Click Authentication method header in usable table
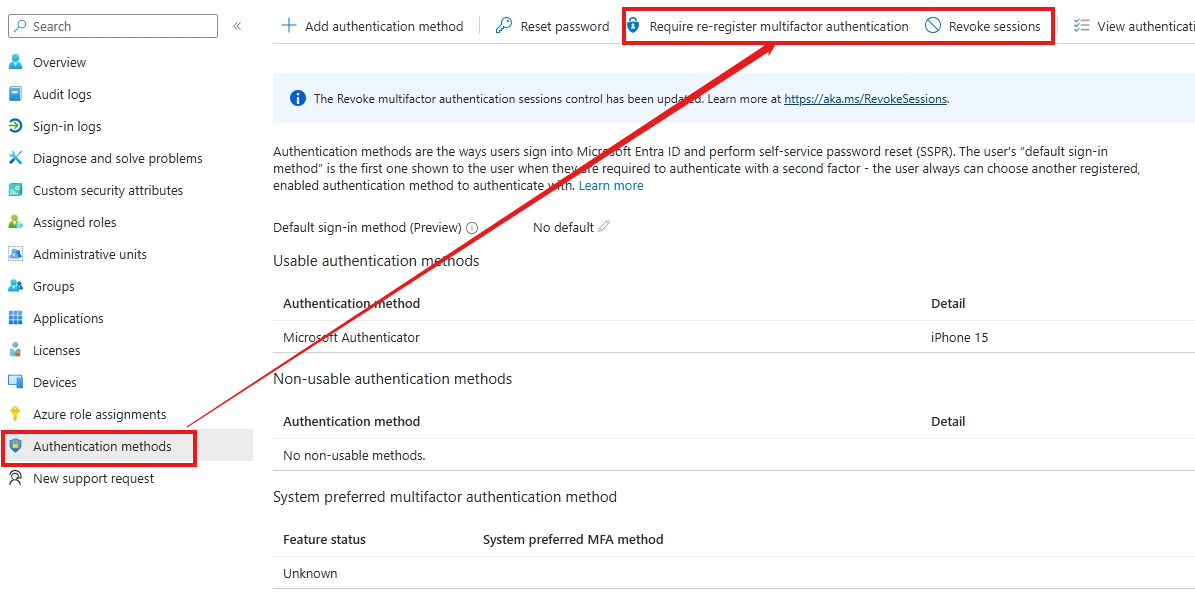The image size is (1195, 592). [x=351, y=303]
